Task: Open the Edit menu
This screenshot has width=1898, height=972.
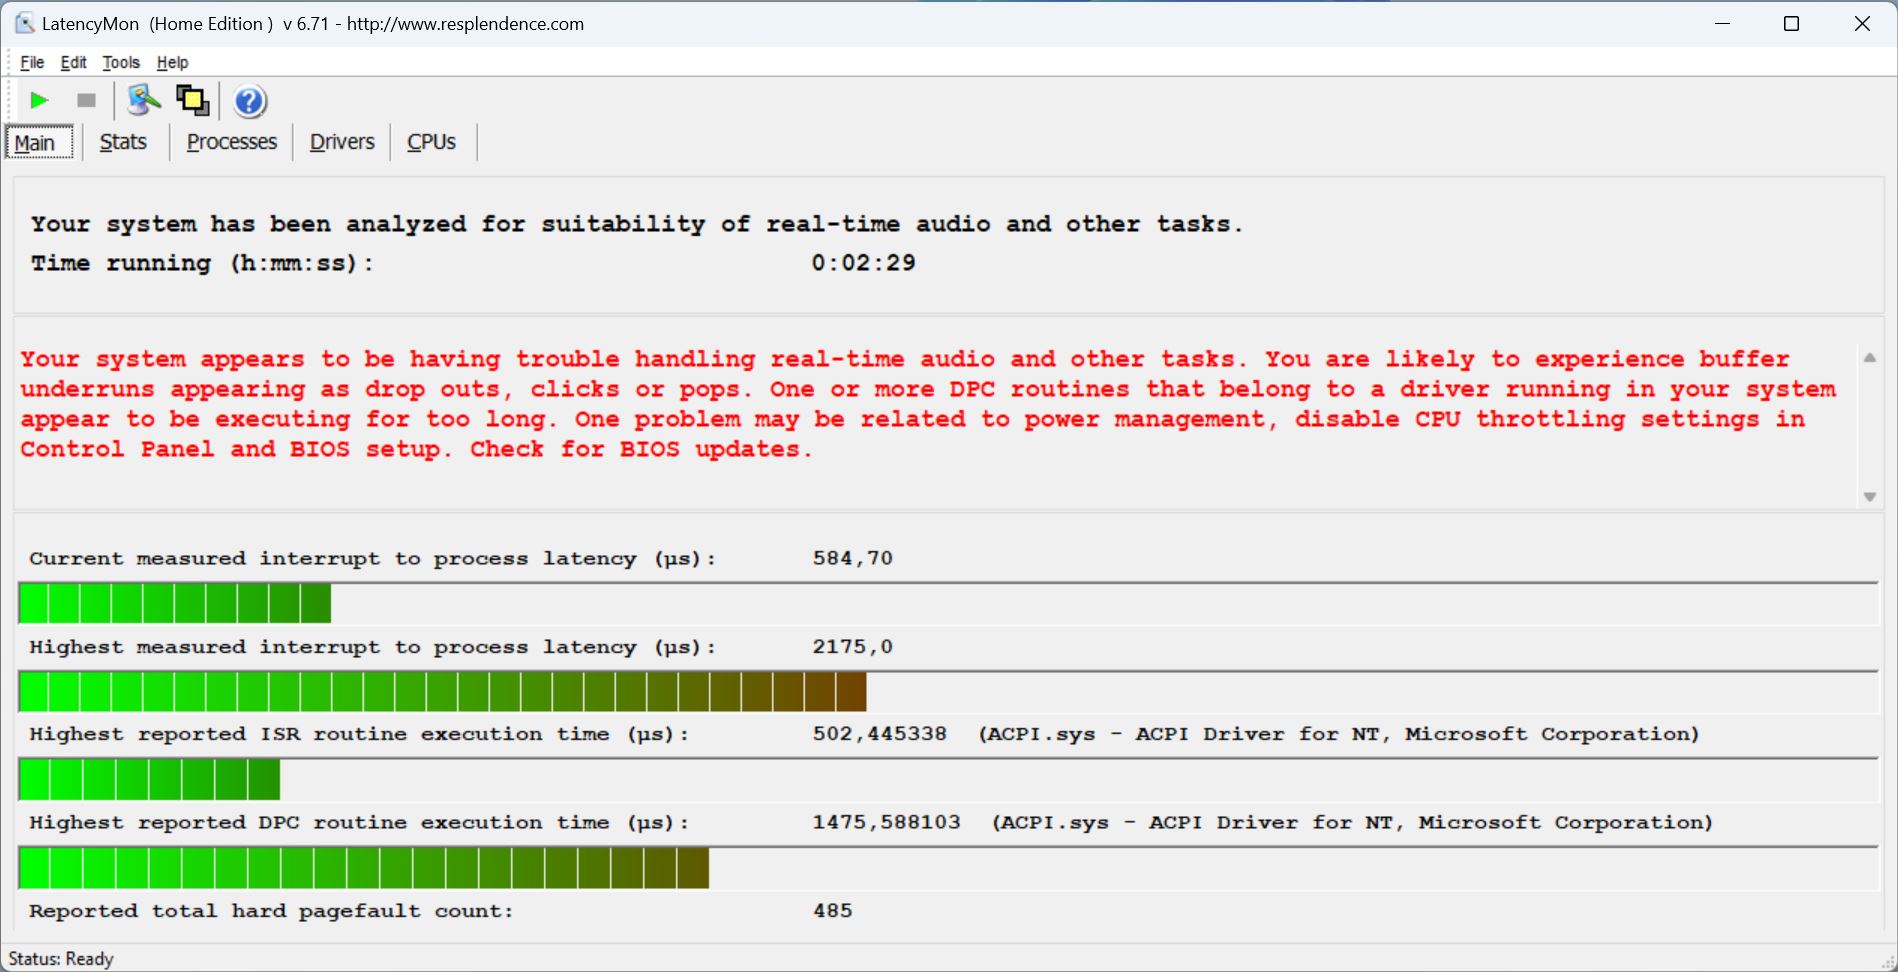Action: coord(73,62)
